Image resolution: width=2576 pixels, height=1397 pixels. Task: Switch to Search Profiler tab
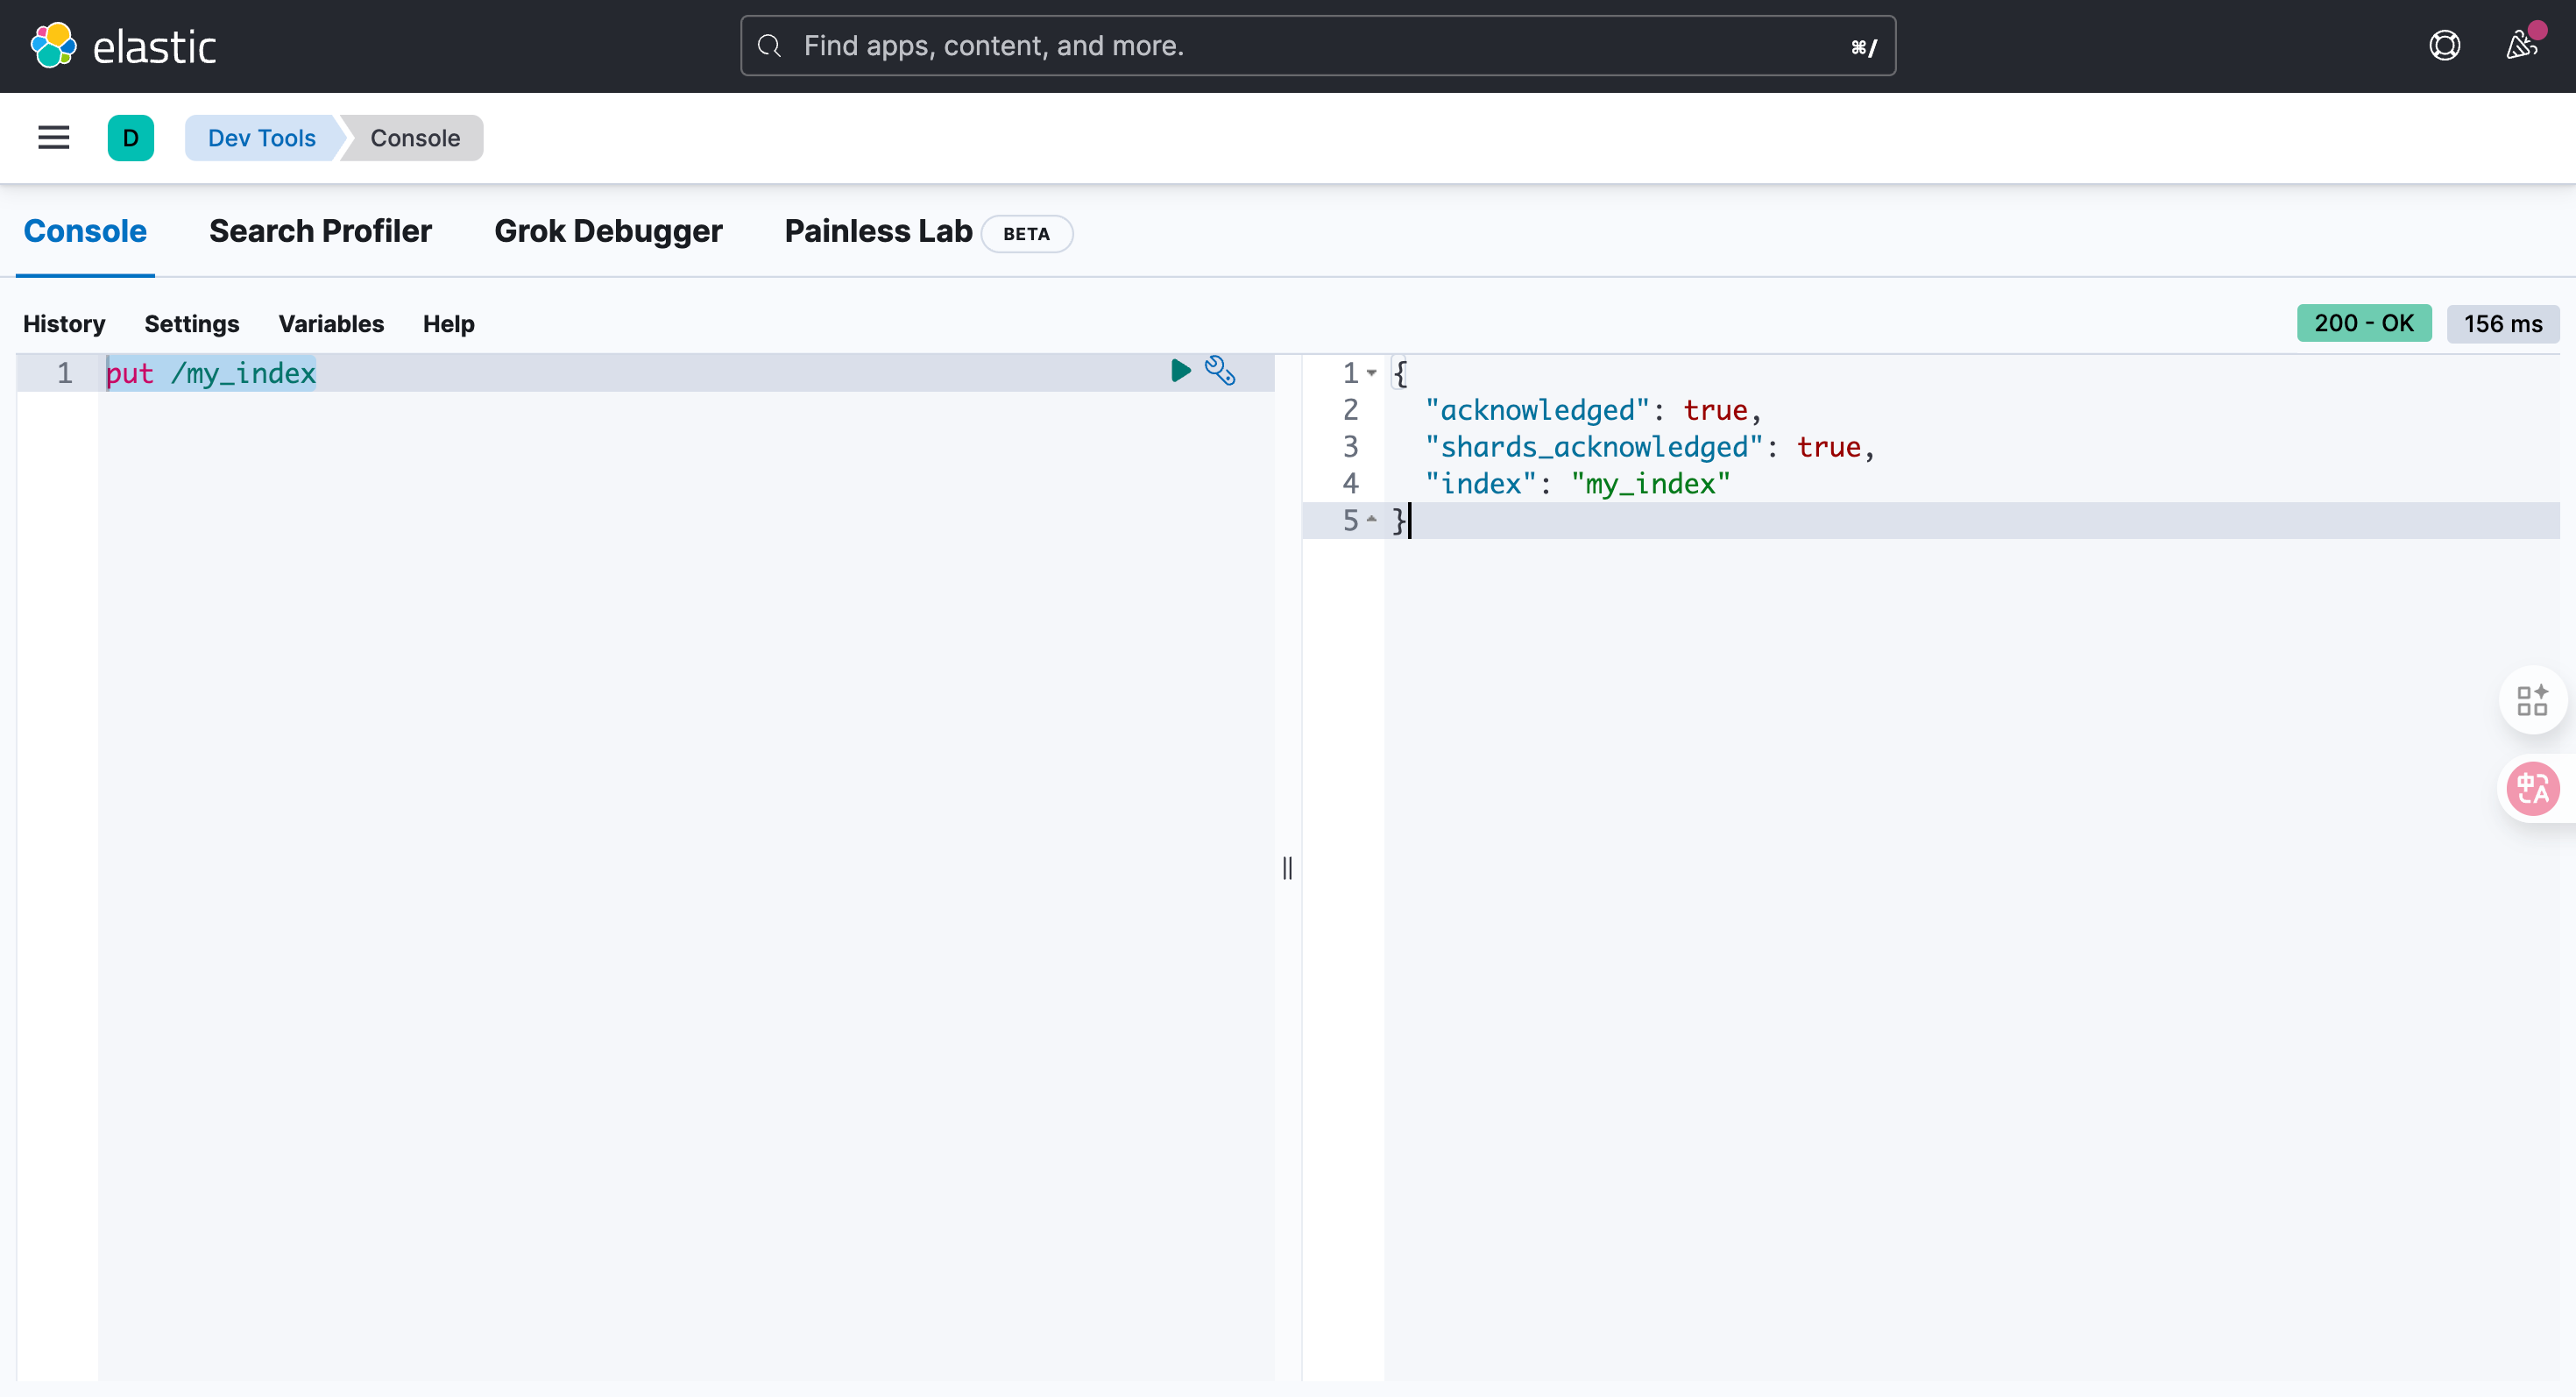point(320,231)
